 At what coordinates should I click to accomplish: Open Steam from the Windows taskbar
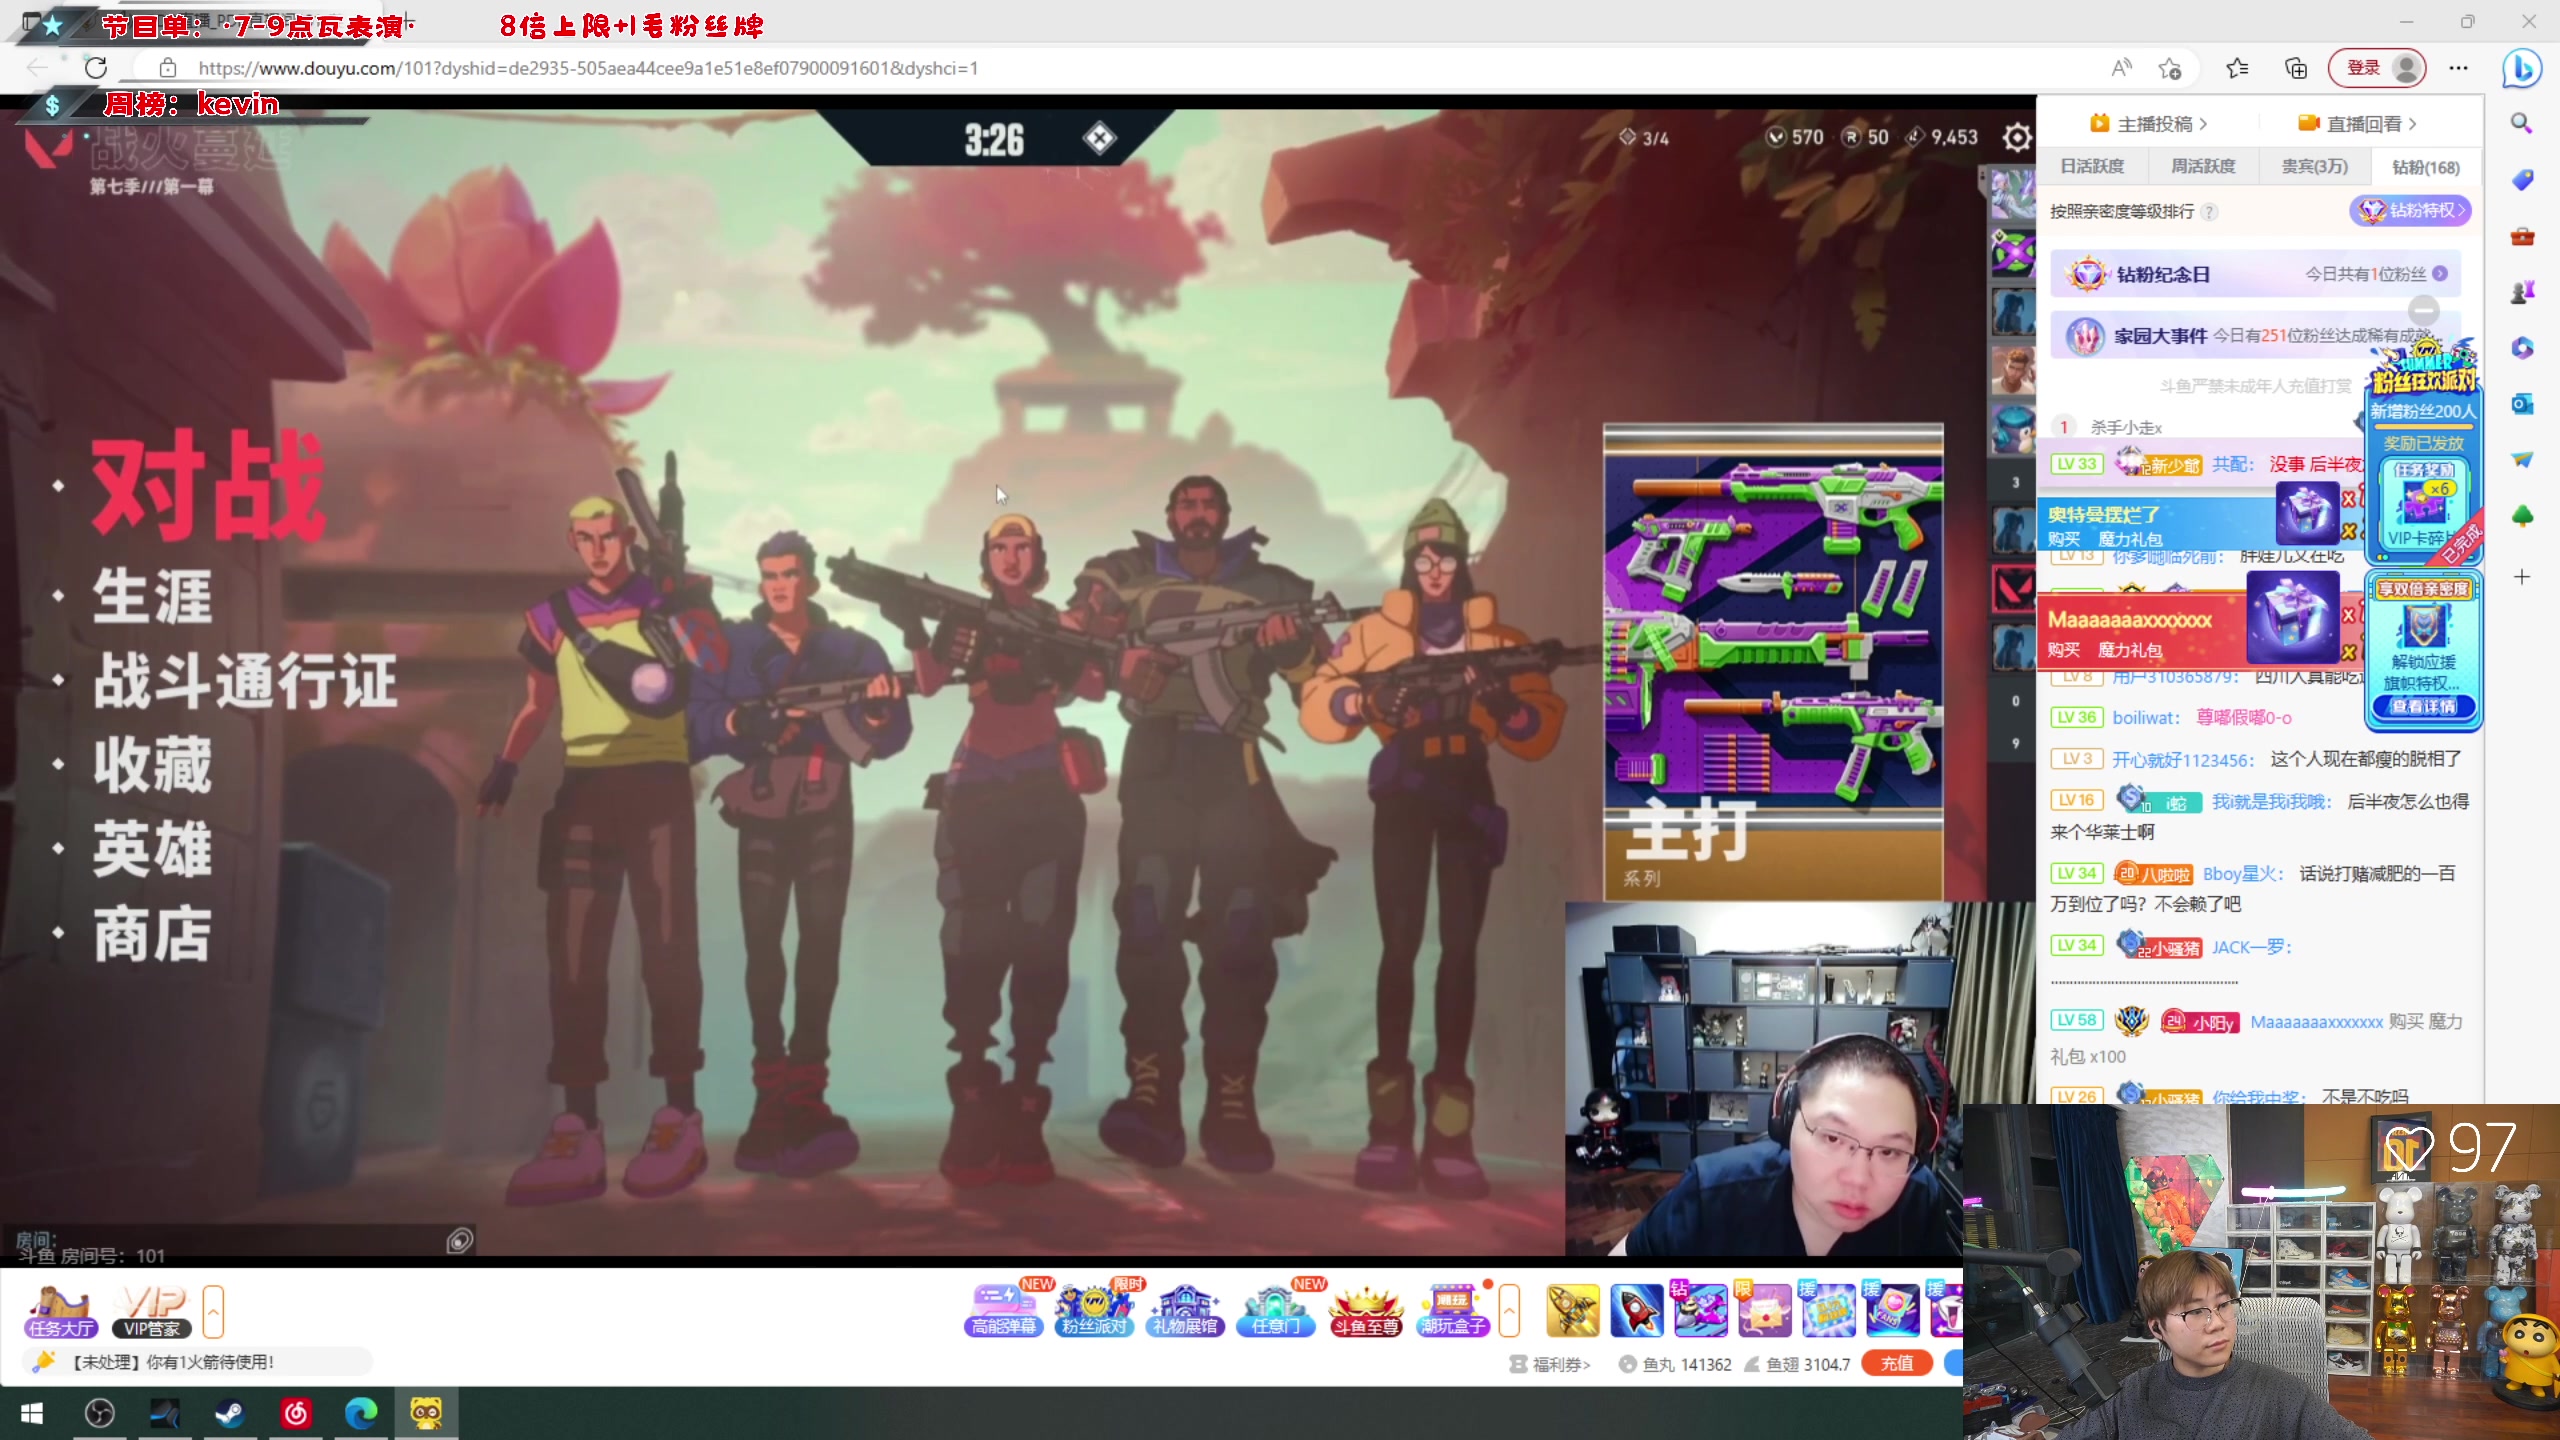click(230, 1413)
